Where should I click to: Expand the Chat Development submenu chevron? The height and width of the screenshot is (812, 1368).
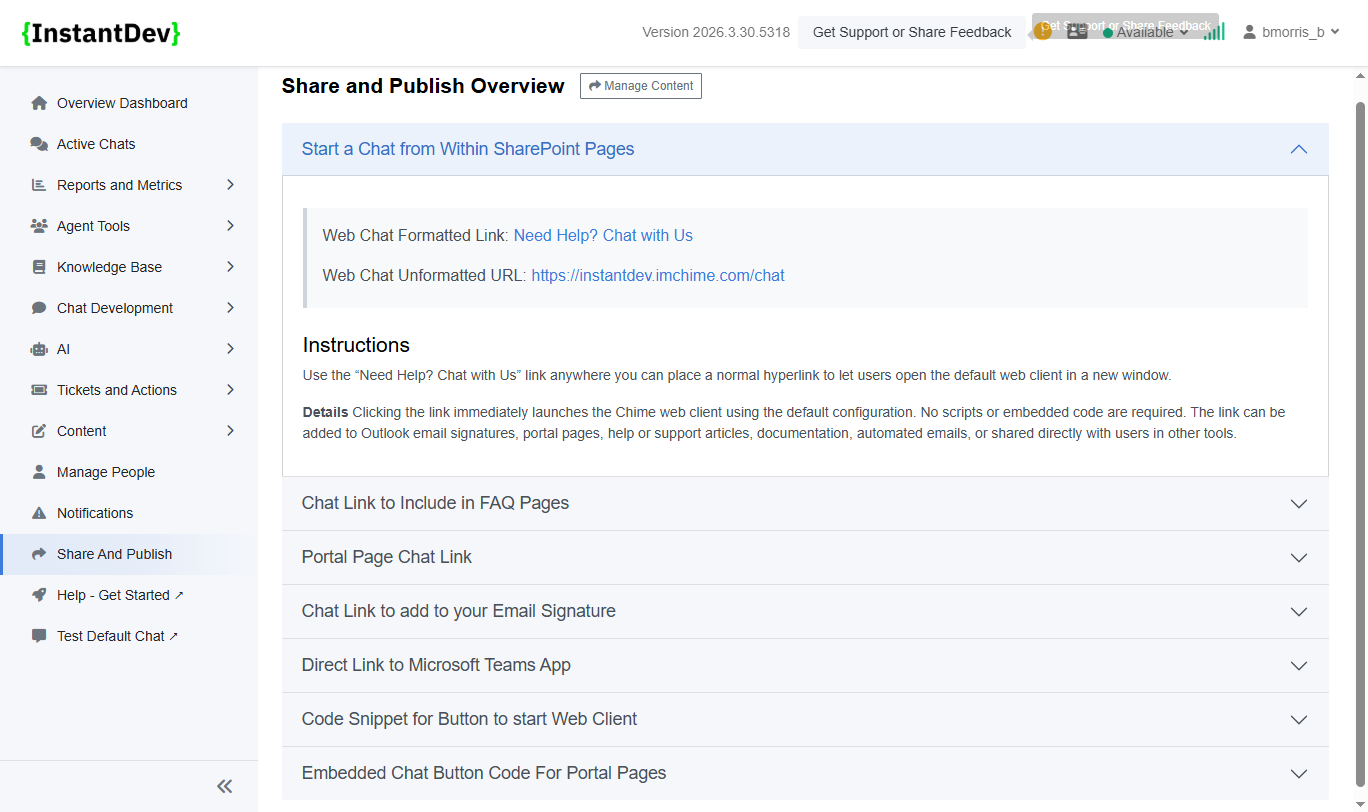(x=230, y=308)
